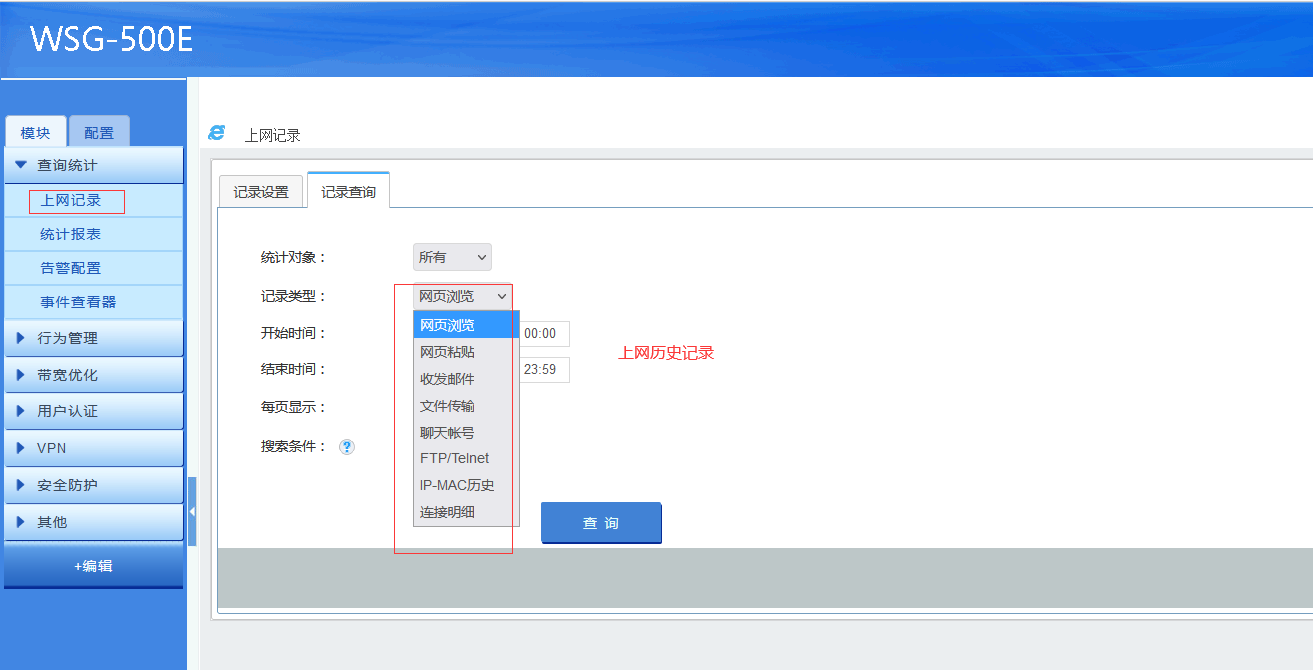Choose 收发邮件 record type
The image size is (1313, 670).
tap(447, 379)
